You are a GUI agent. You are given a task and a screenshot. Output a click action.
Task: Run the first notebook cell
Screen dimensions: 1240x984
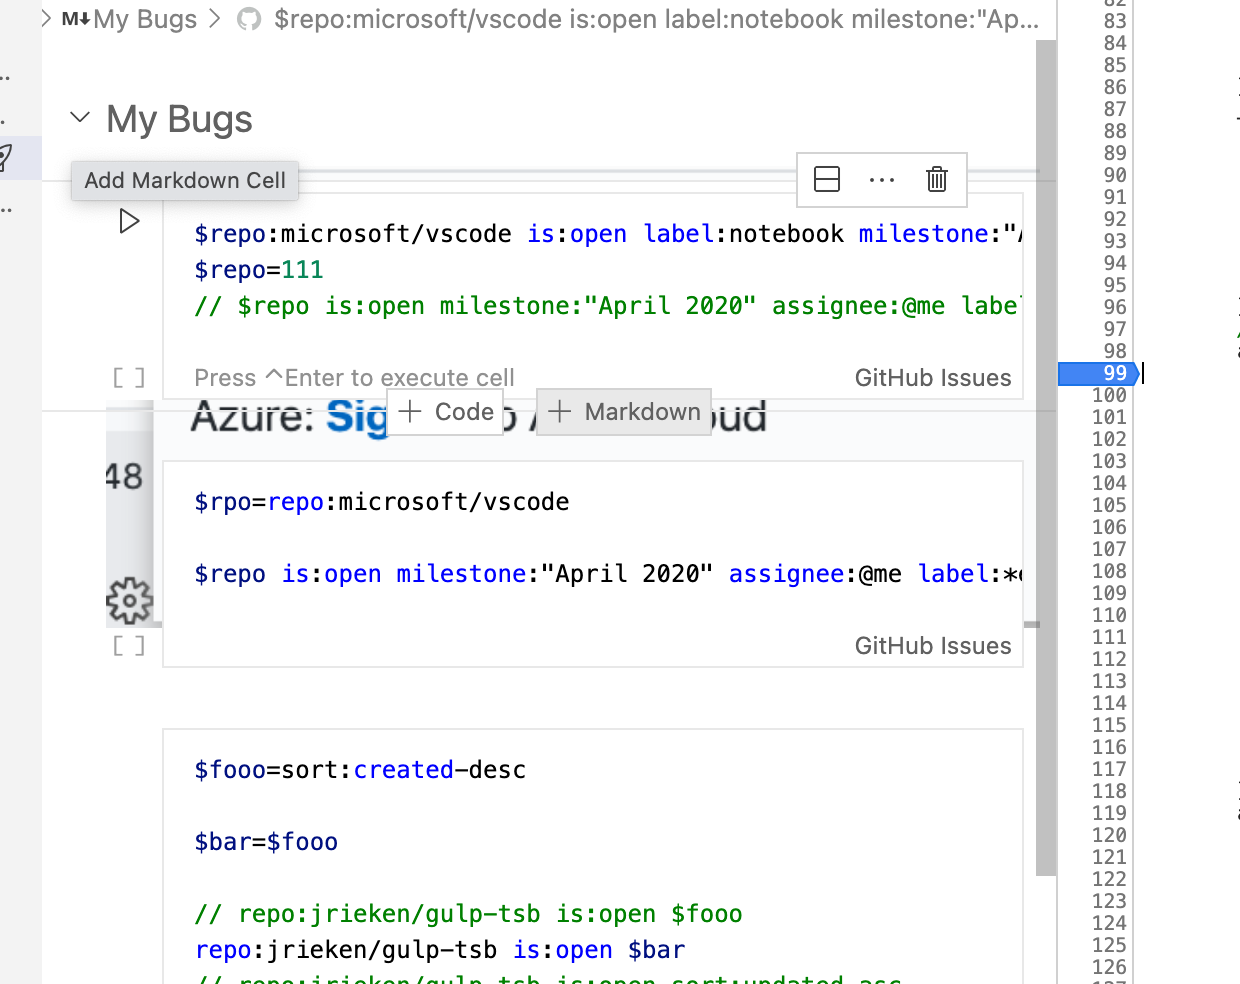[129, 221]
